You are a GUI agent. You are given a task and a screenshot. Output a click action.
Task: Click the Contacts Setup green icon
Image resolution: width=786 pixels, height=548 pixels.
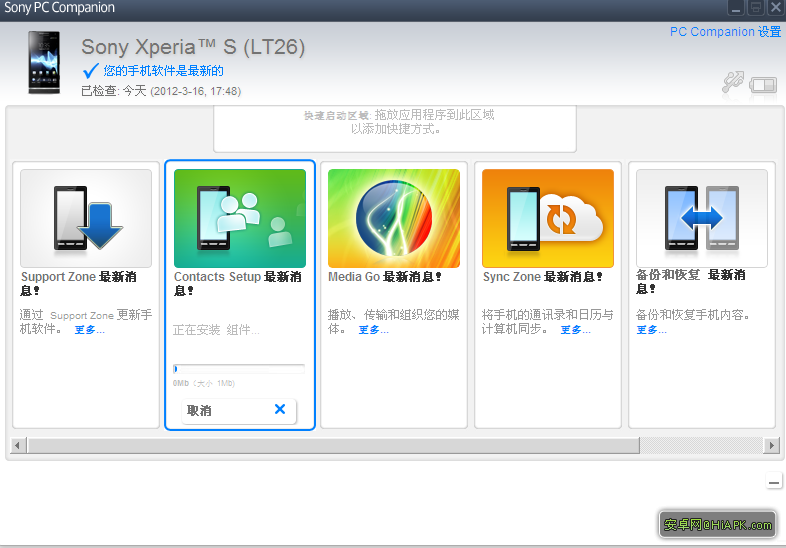pos(240,218)
